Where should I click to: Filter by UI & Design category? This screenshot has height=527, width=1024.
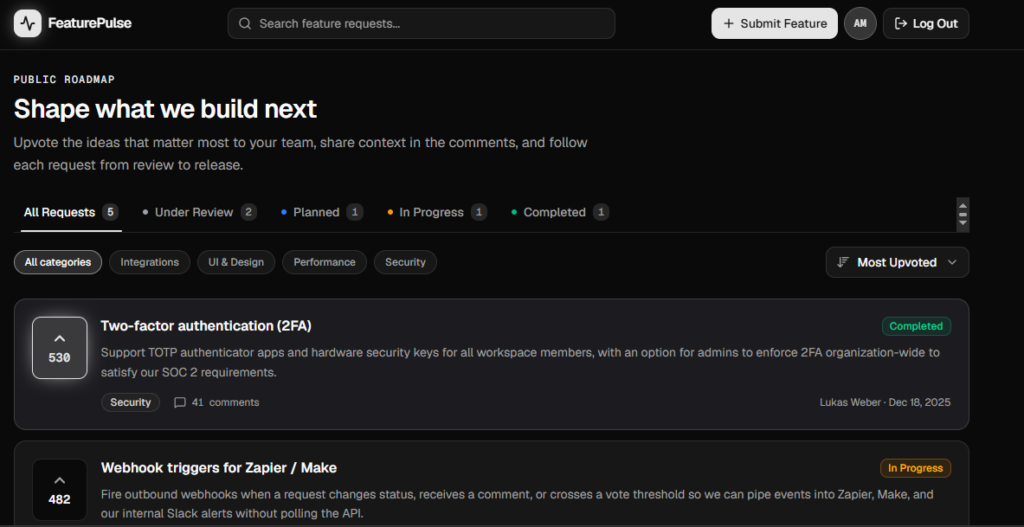(x=236, y=262)
